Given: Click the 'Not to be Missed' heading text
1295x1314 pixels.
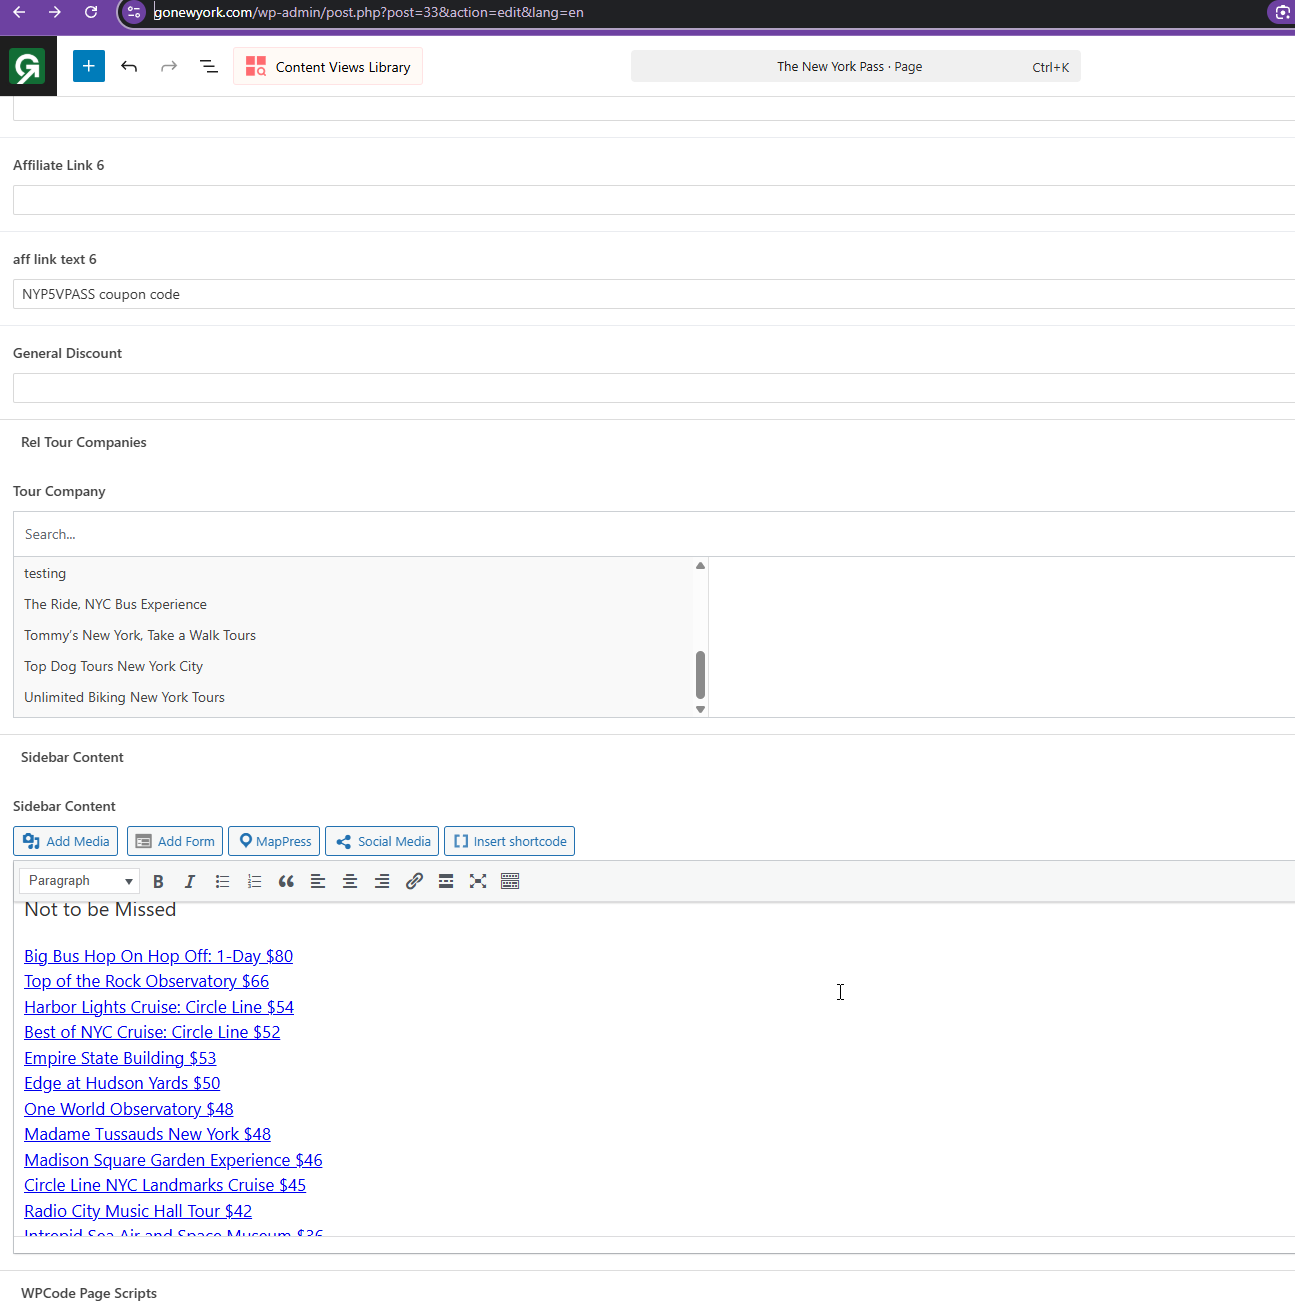Looking at the screenshot, I should point(100,909).
